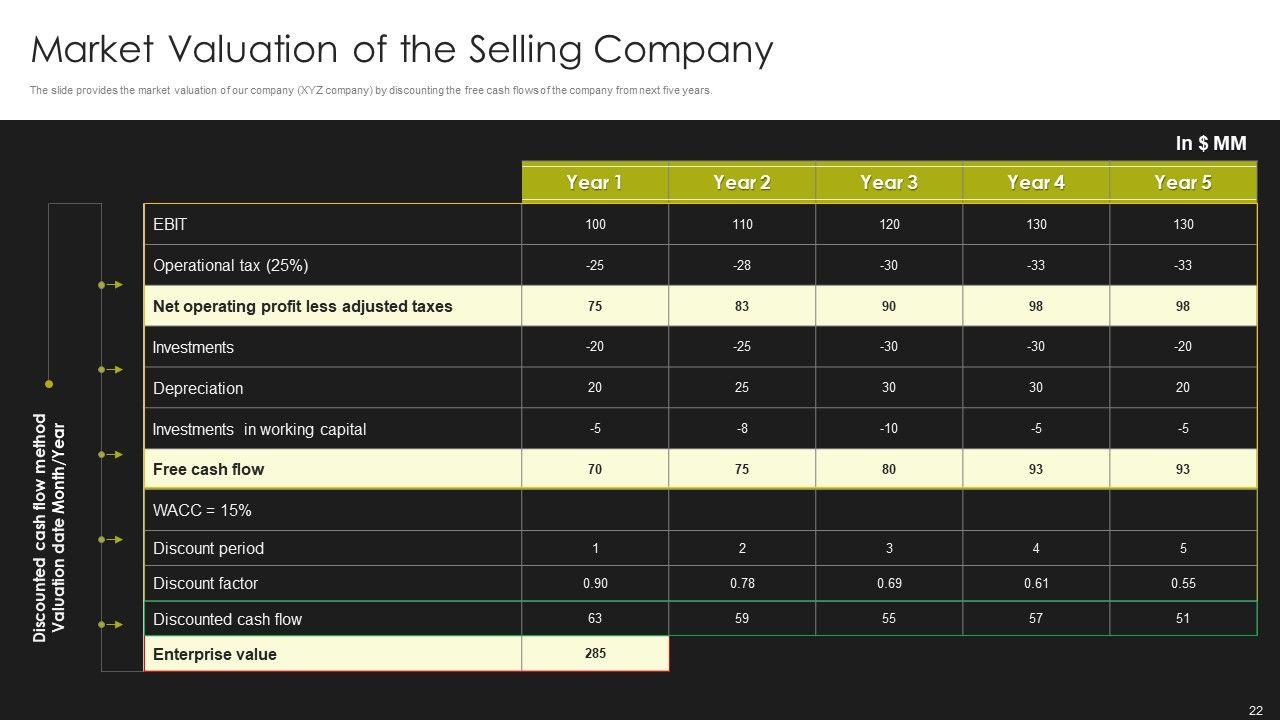Click the In $ MM unit label
The image size is (1280, 720).
1210,144
